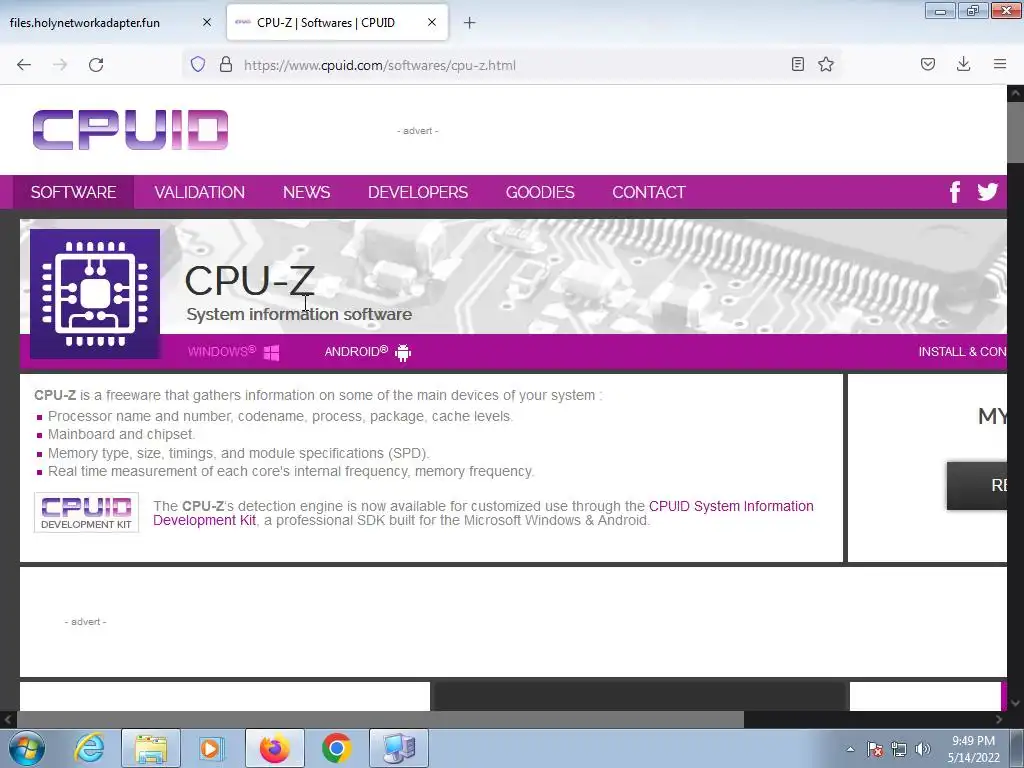Screen dimensions: 1024x768
Task: Click the 'Mainboard and chipset.' bullet text
Action: (121, 434)
